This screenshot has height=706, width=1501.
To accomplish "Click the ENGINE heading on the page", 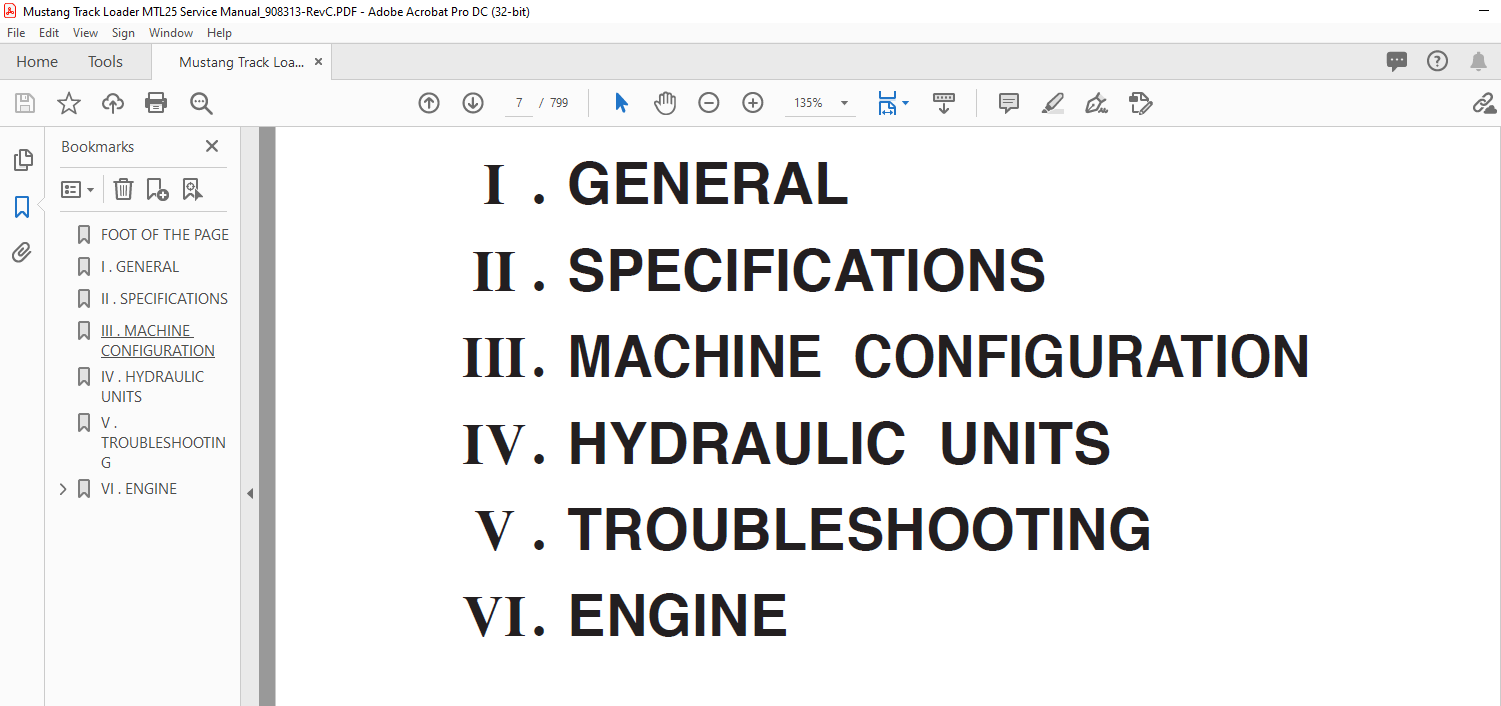I will tap(678, 615).
